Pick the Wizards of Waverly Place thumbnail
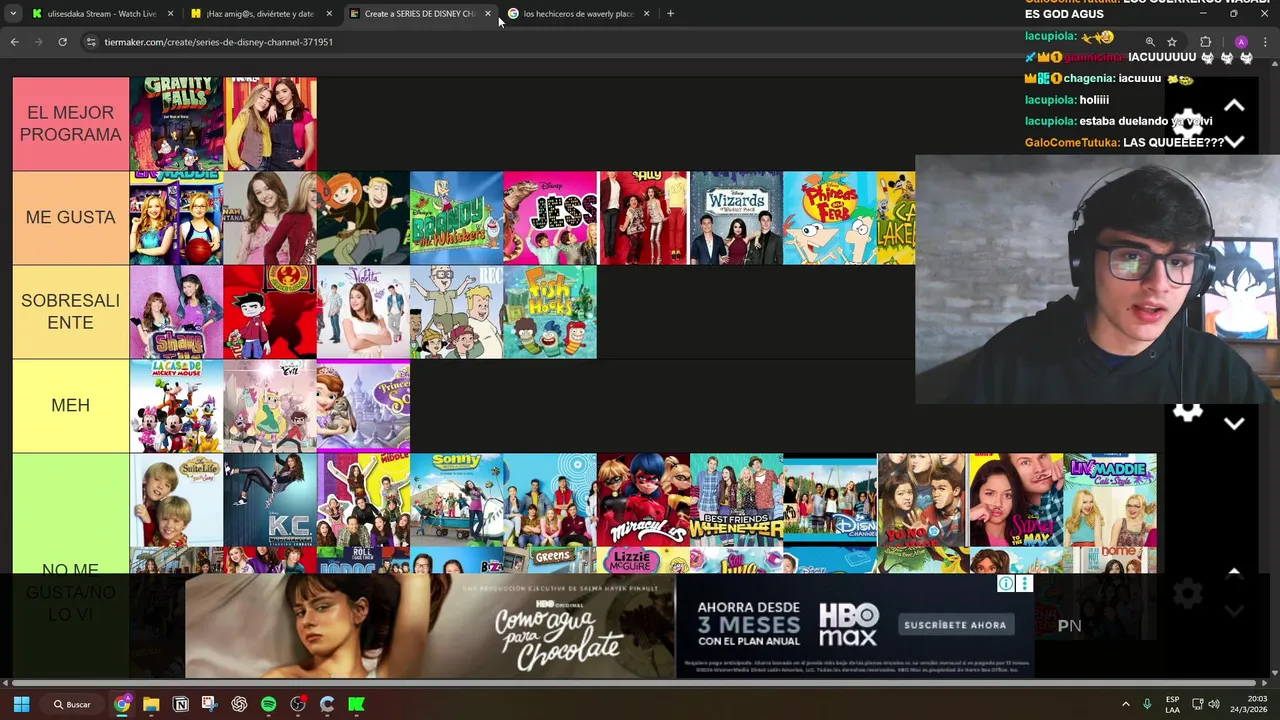 click(736, 218)
